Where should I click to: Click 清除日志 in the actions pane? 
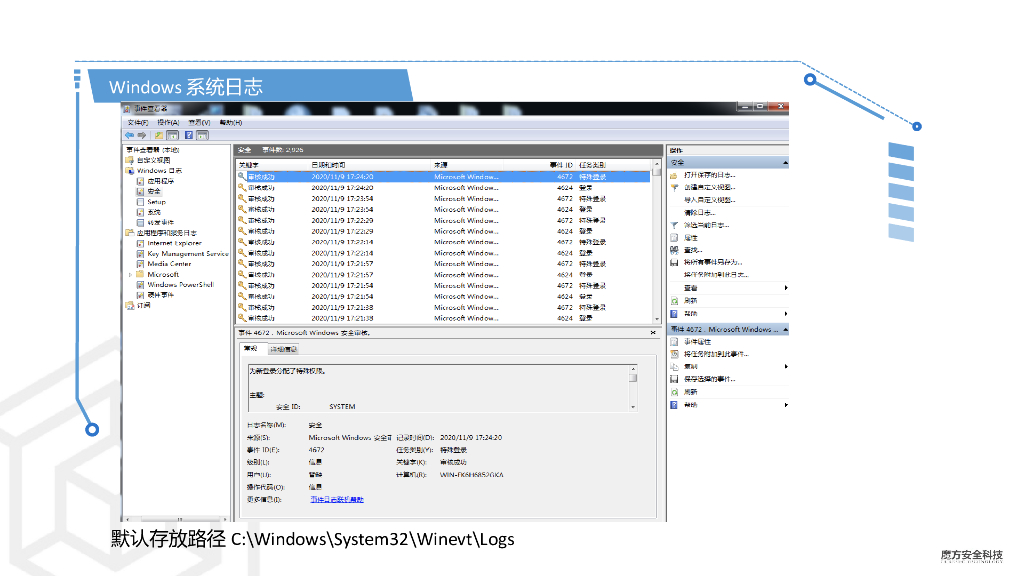tap(699, 212)
